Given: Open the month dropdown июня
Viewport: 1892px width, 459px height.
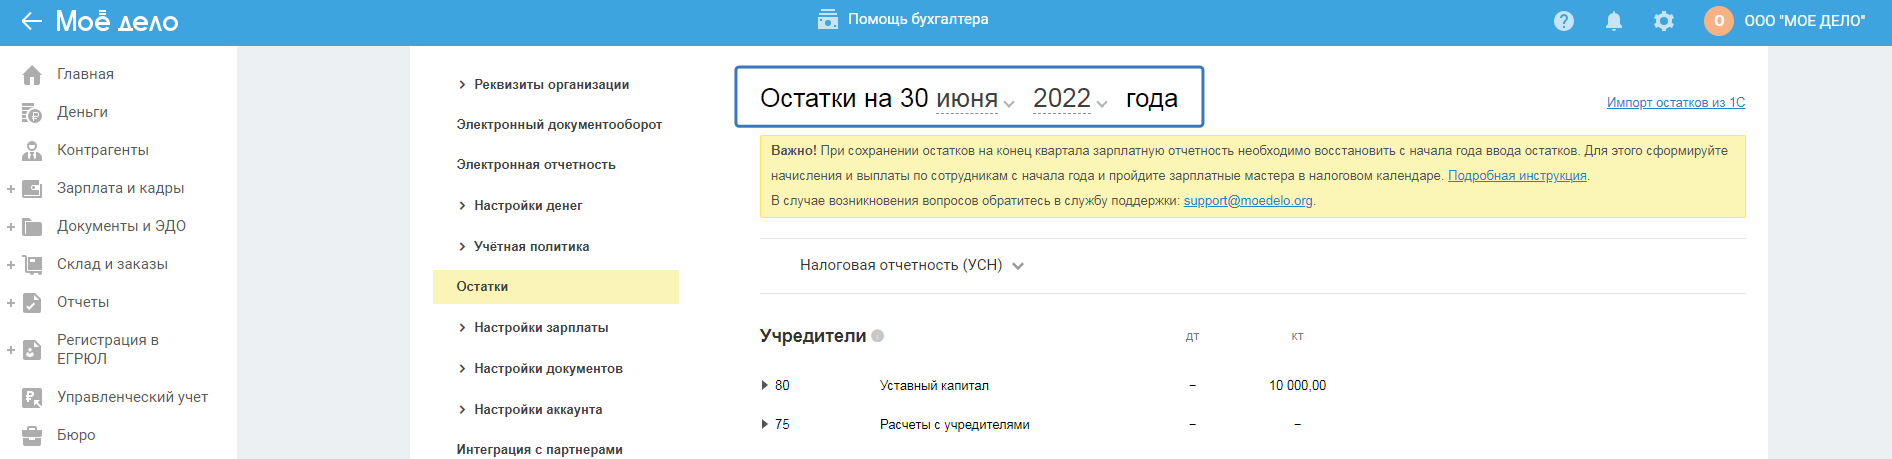Looking at the screenshot, I should (x=975, y=99).
